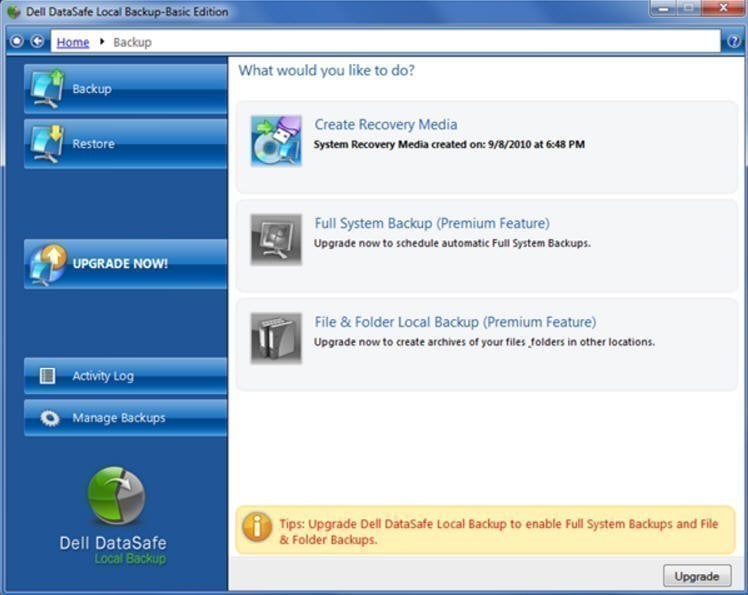Click Full System Backup (Premium Feature) link
Viewport: 748px width, 595px height.
(x=432, y=223)
